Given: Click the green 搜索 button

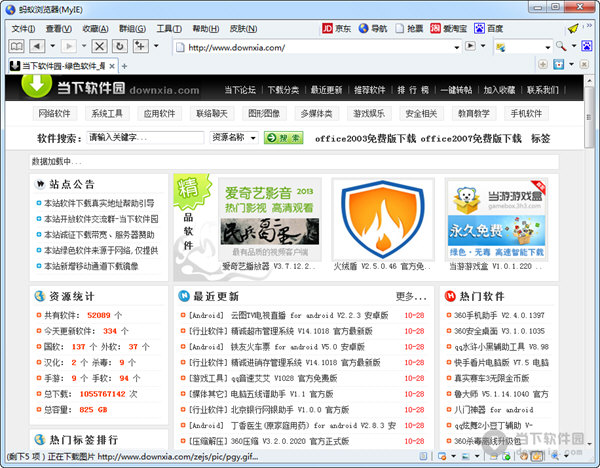Looking at the screenshot, I should pyautogui.click(x=284, y=138).
